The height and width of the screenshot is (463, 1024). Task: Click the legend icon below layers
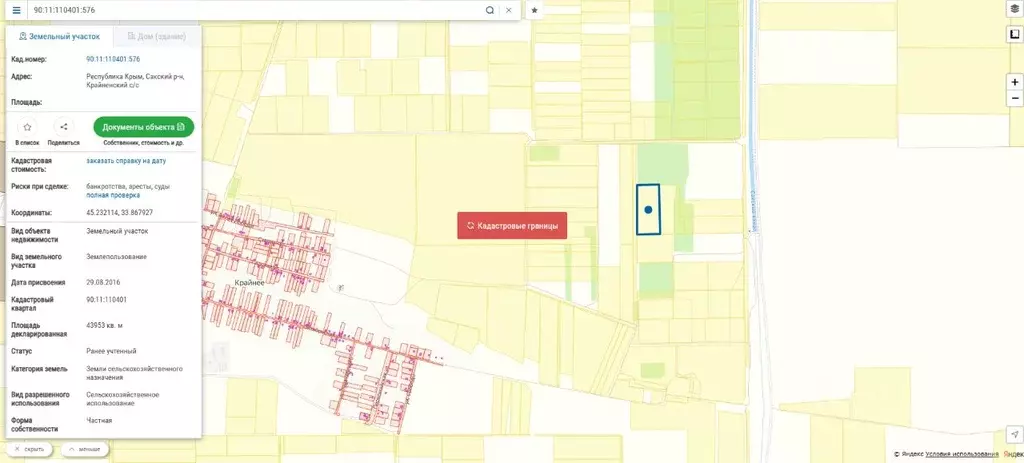(x=1014, y=34)
